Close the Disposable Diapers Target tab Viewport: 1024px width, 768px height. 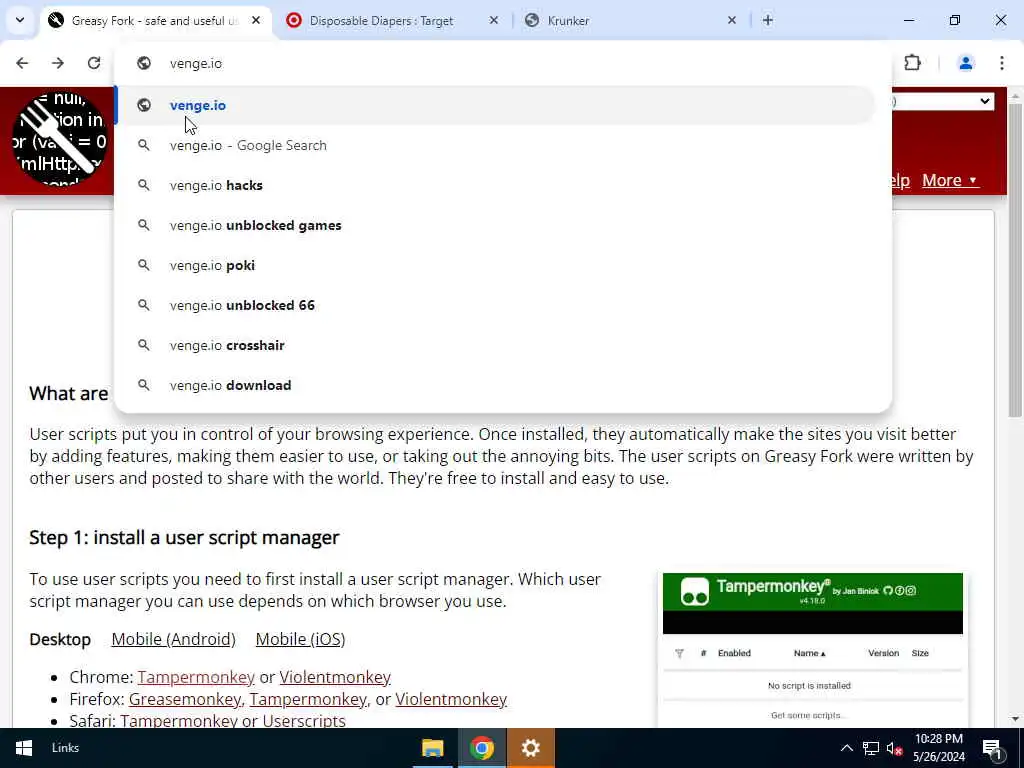click(494, 20)
